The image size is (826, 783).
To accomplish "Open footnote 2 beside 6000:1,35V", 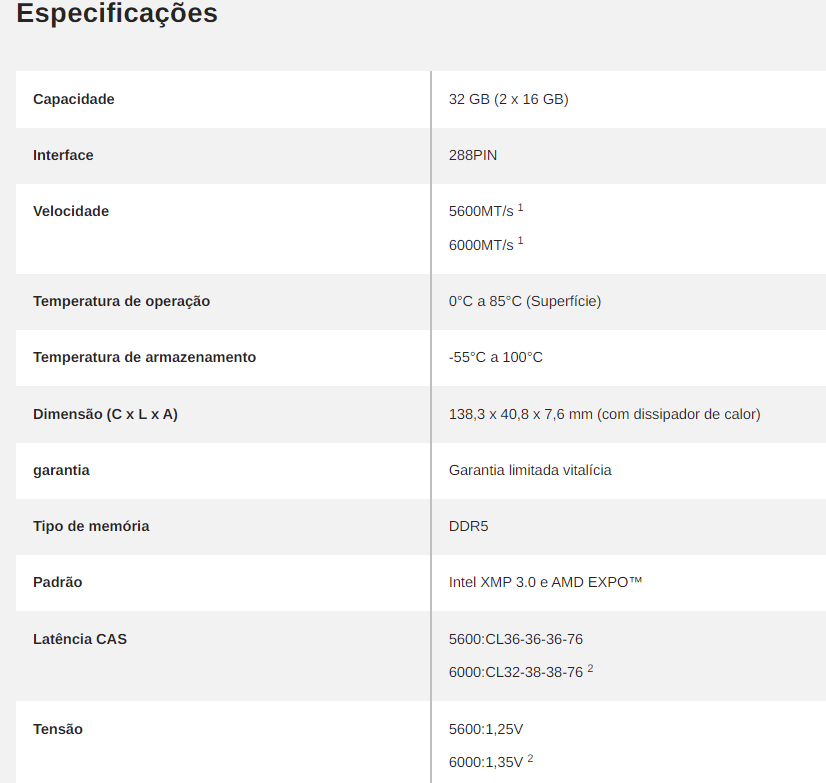I will [530, 758].
